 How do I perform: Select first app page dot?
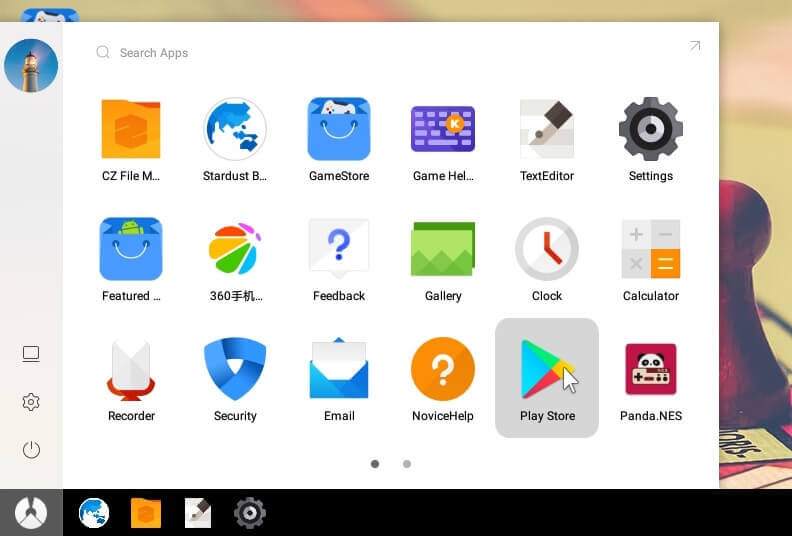(x=375, y=464)
